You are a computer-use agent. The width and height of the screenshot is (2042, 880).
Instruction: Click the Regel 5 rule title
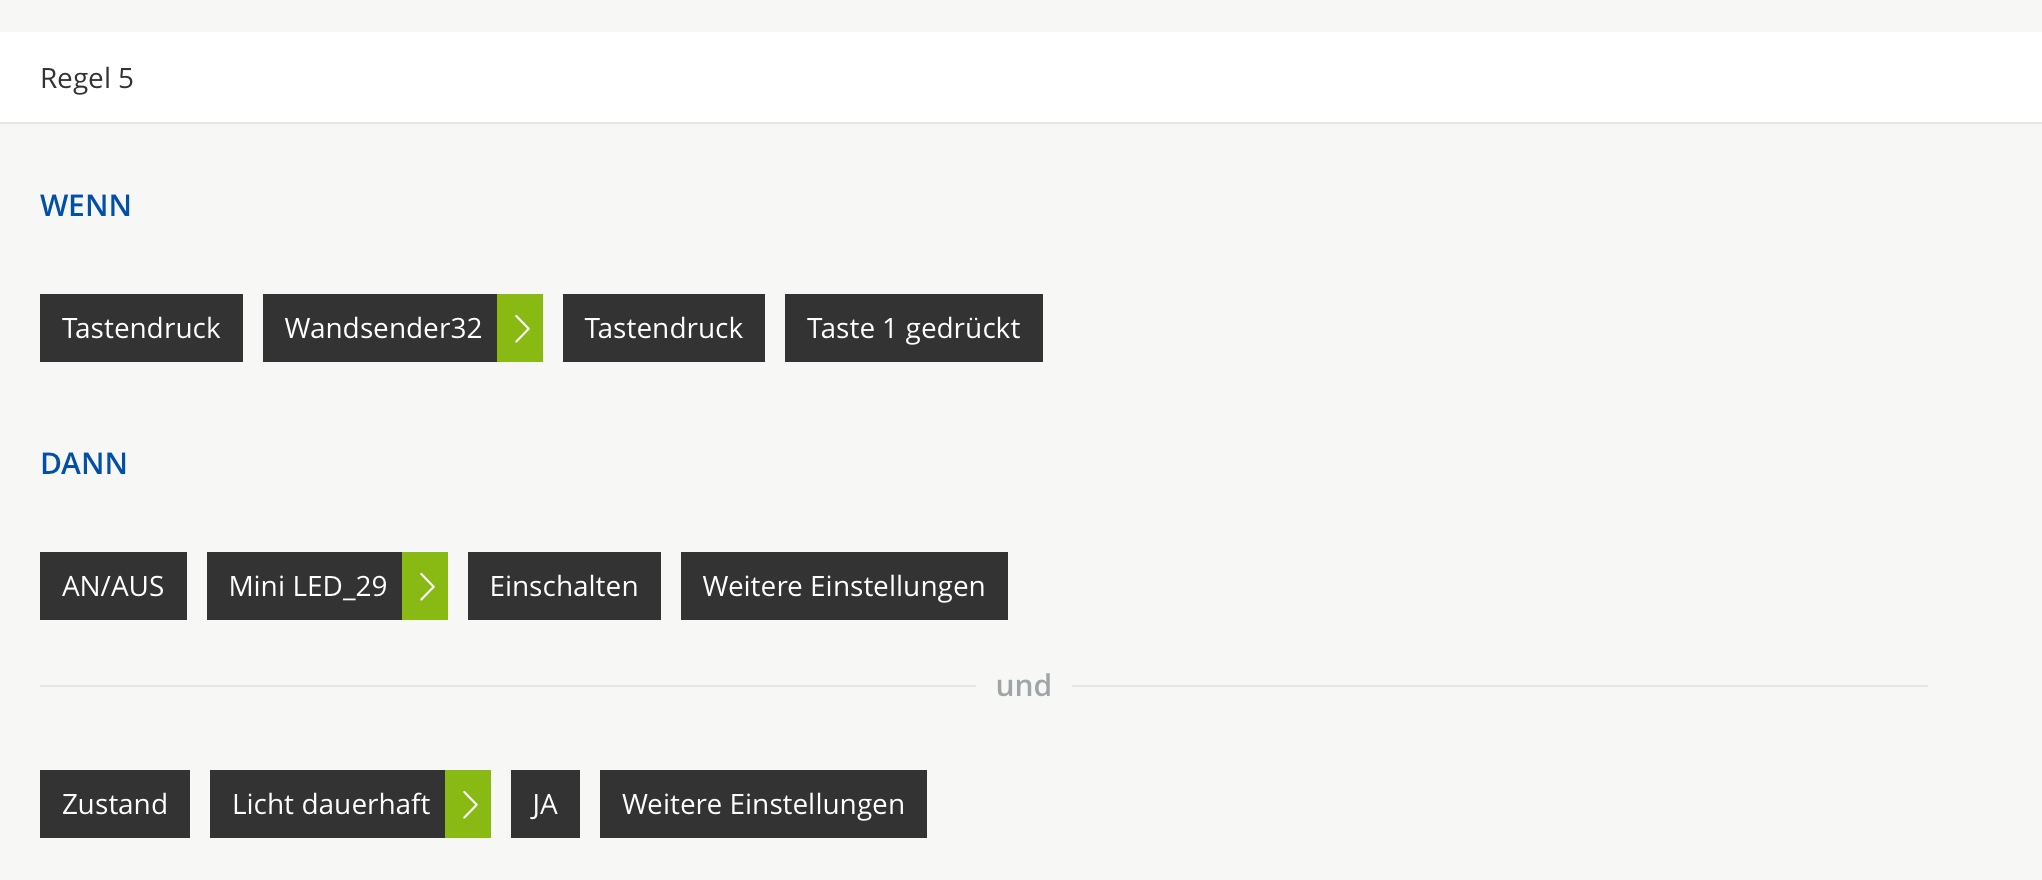pos(87,78)
